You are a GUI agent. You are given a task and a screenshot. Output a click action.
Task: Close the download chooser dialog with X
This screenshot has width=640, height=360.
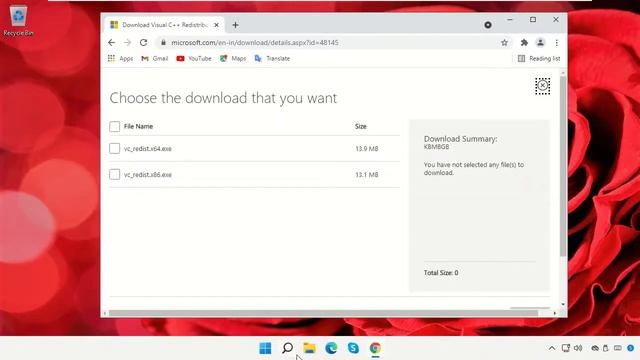point(542,86)
